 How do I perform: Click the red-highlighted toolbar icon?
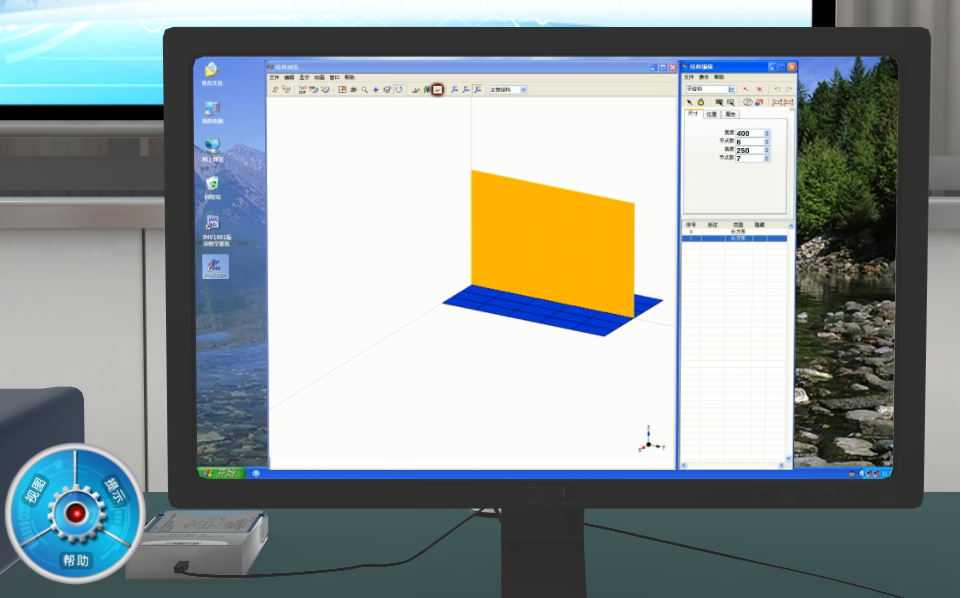coord(437,90)
